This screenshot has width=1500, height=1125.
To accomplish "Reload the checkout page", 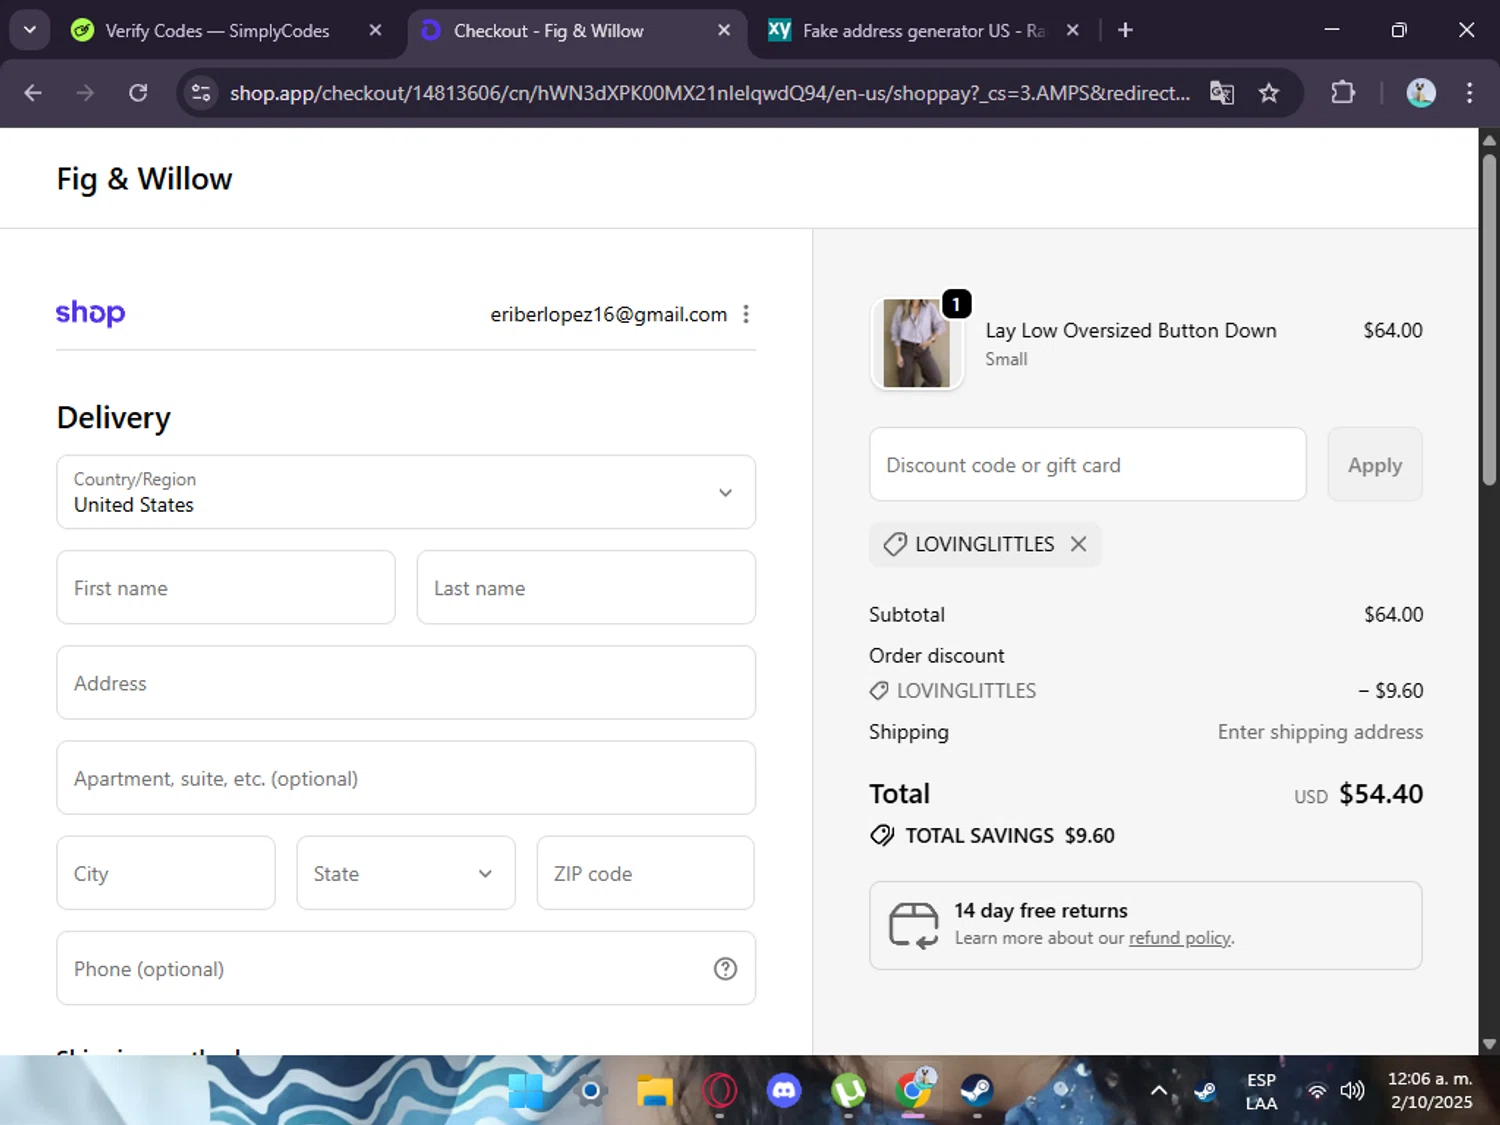I will click(x=138, y=93).
